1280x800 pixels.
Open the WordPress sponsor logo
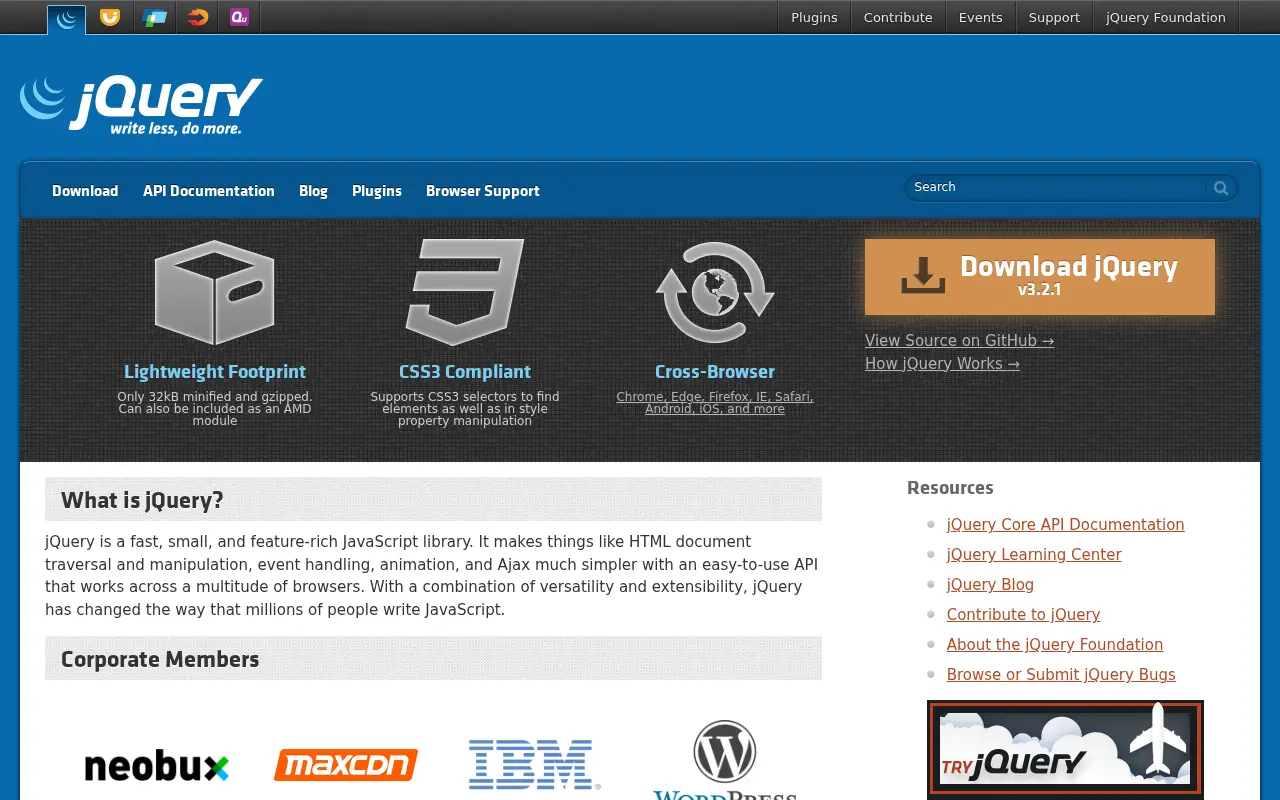coord(725,760)
